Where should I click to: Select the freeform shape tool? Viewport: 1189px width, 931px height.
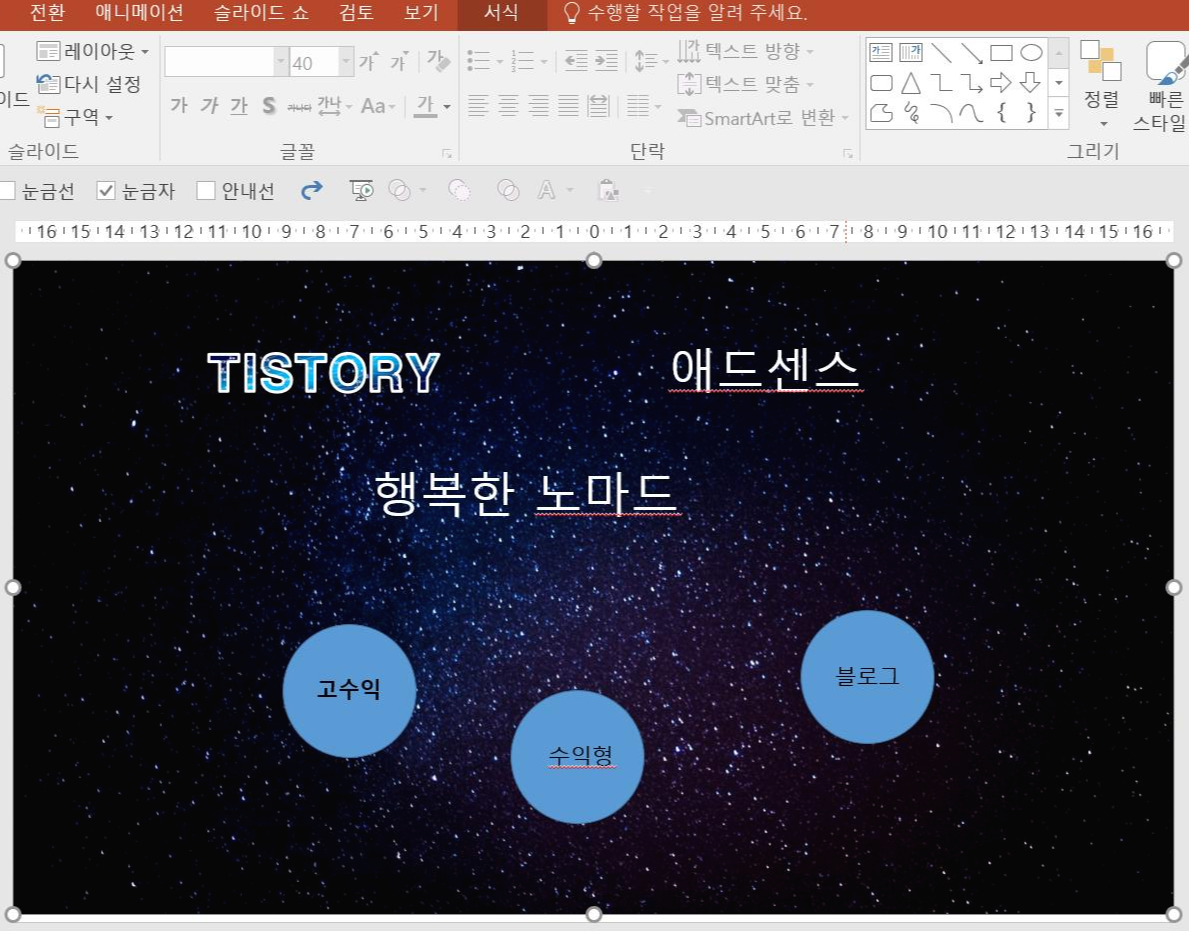click(880, 113)
